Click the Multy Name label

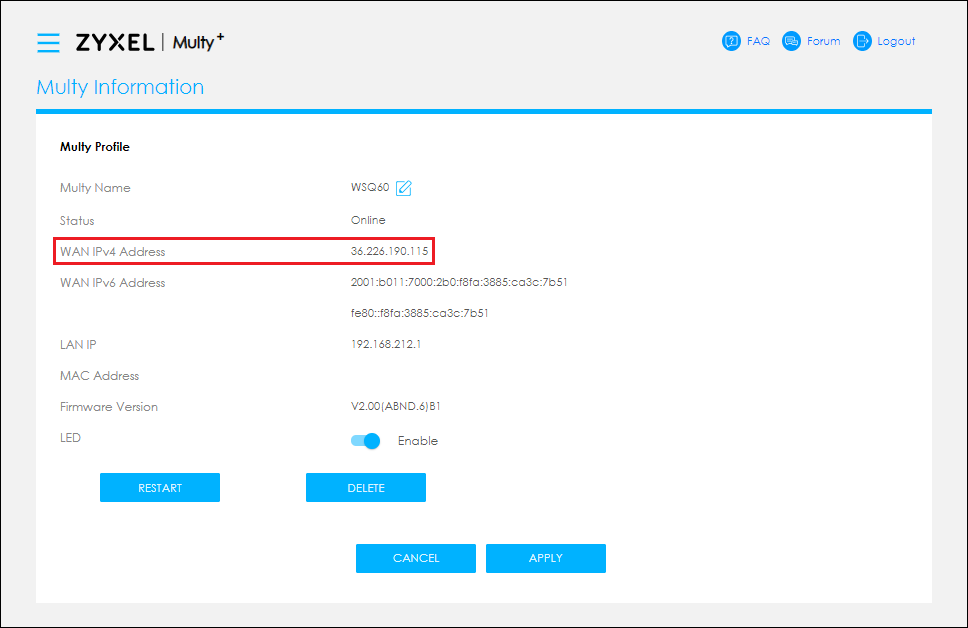click(x=95, y=188)
